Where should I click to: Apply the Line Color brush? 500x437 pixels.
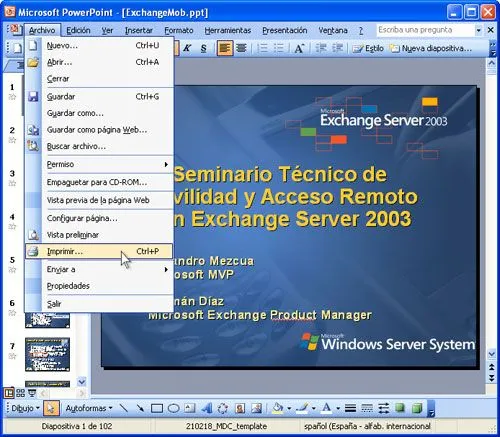tap(302, 408)
